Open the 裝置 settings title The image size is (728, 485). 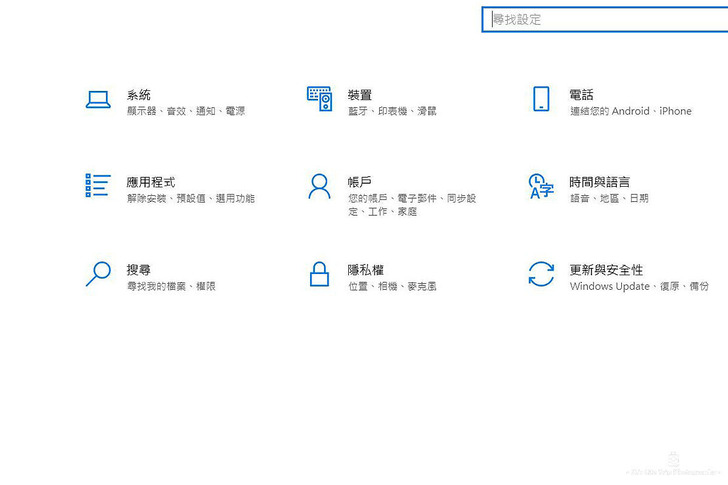[x=360, y=95]
